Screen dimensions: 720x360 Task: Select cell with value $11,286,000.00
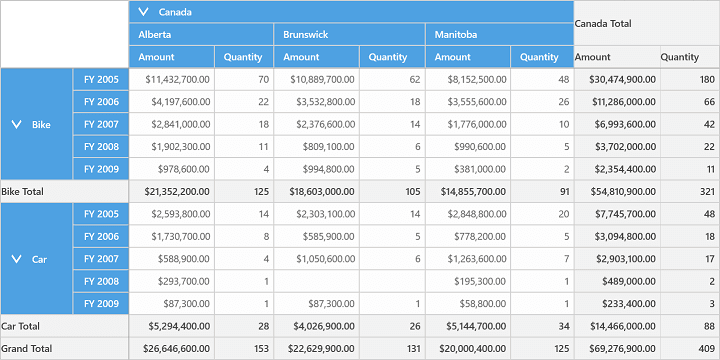tap(617, 102)
